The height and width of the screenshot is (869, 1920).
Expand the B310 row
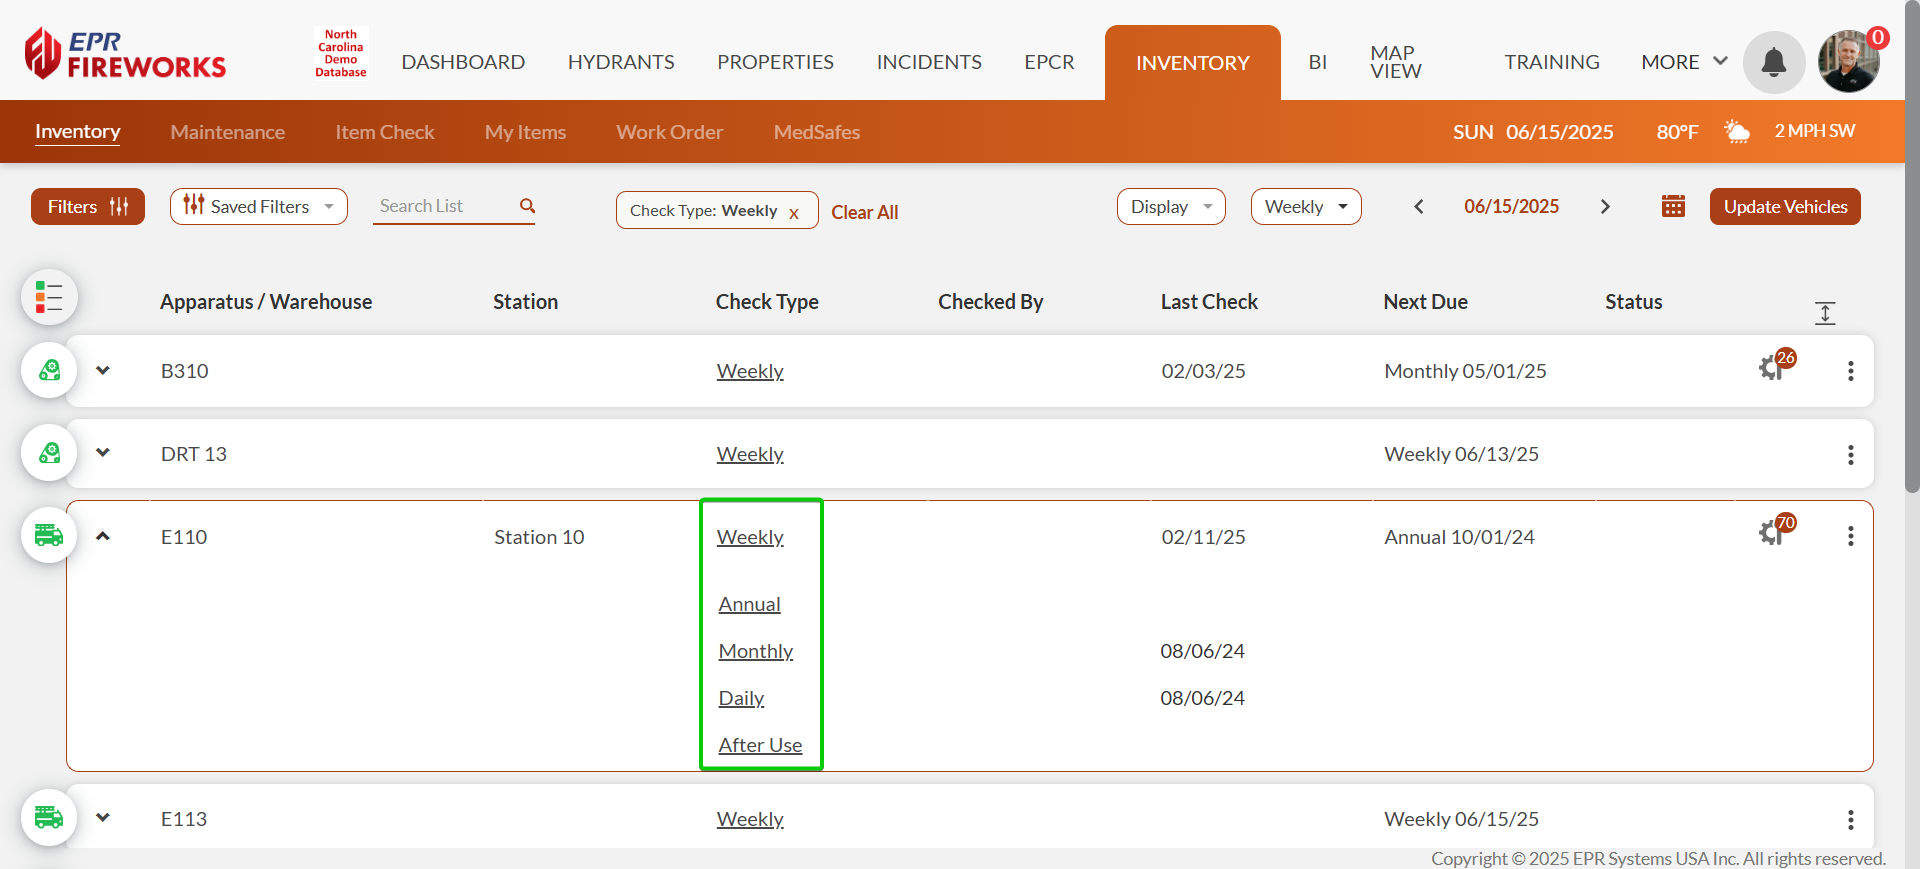103,371
